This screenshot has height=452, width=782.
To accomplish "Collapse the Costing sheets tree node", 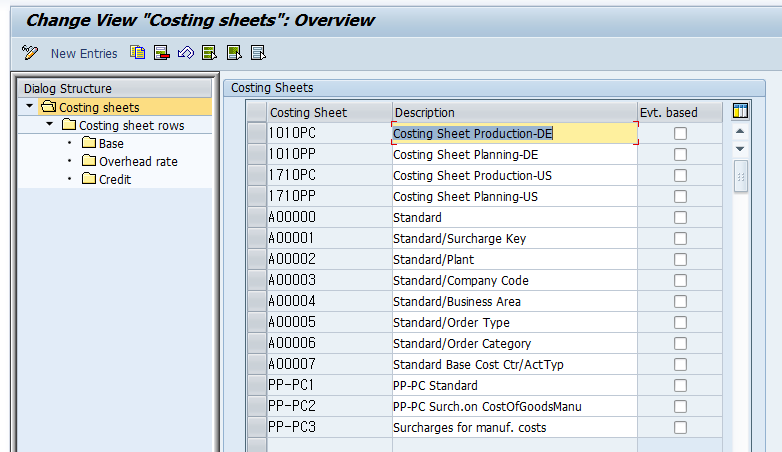I will point(29,106).
